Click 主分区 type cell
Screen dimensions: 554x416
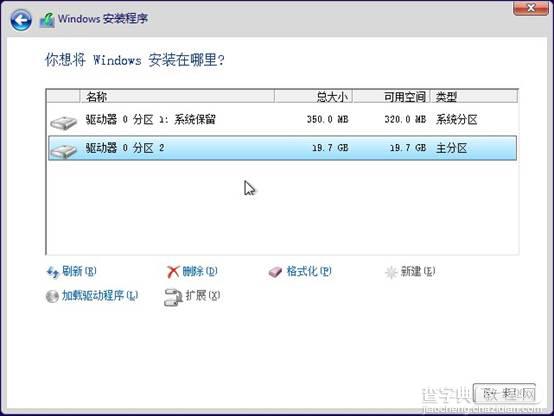click(x=452, y=148)
